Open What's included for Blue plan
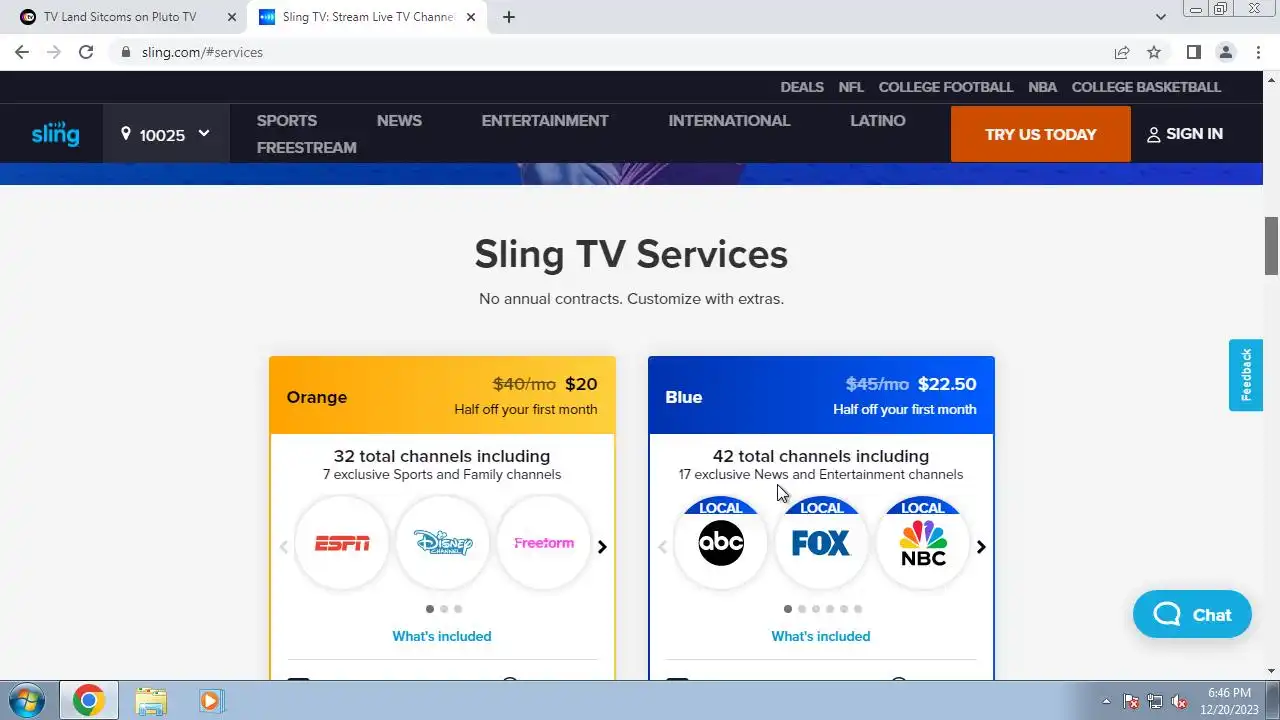 pos(821,636)
